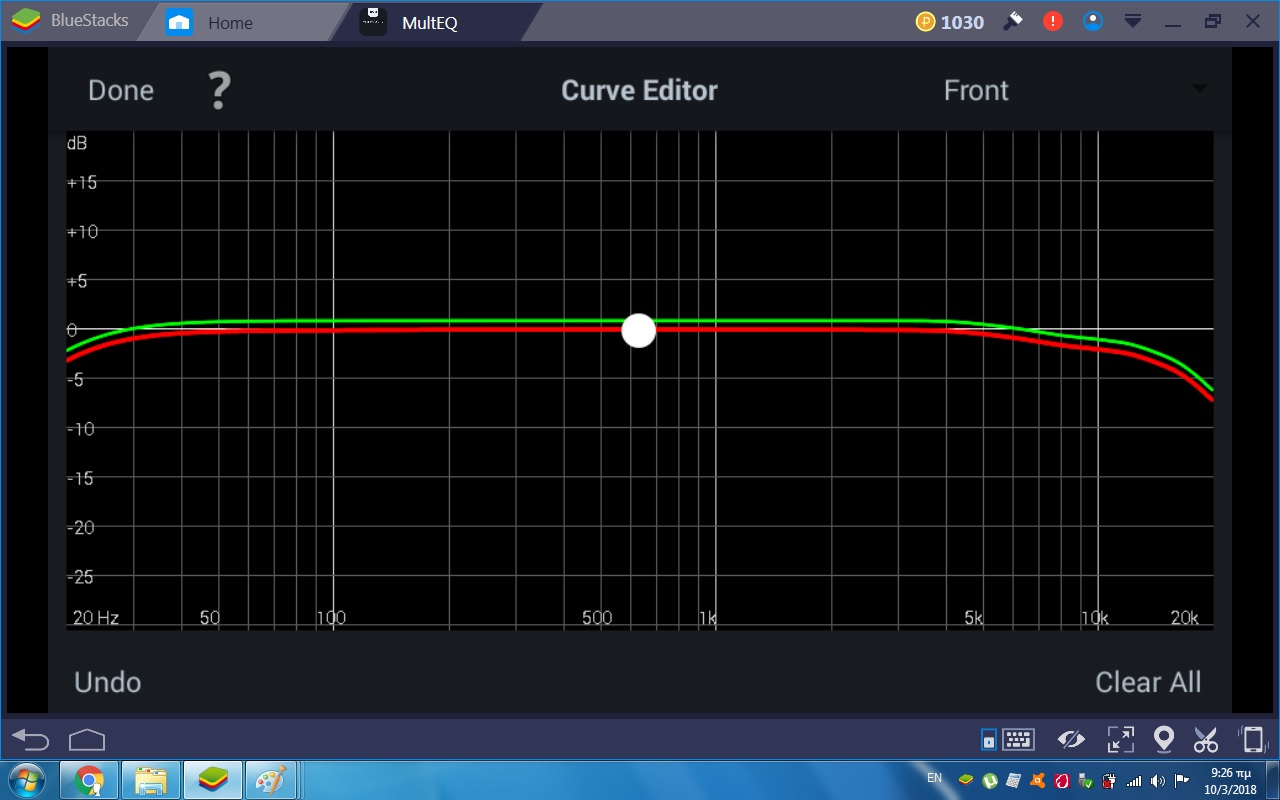The height and width of the screenshot is (800, 1280).
Task: Open the Front speaker dropdown
Action: (1075, 90)
